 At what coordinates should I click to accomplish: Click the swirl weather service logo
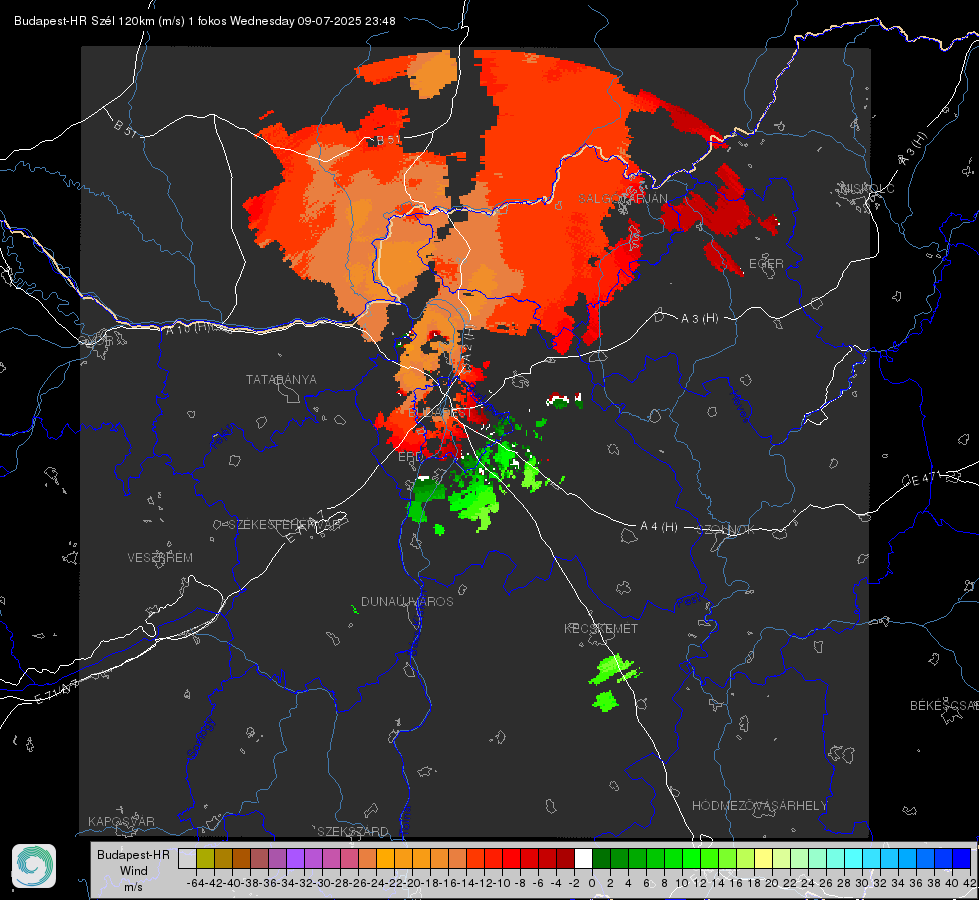coord(34,866)
